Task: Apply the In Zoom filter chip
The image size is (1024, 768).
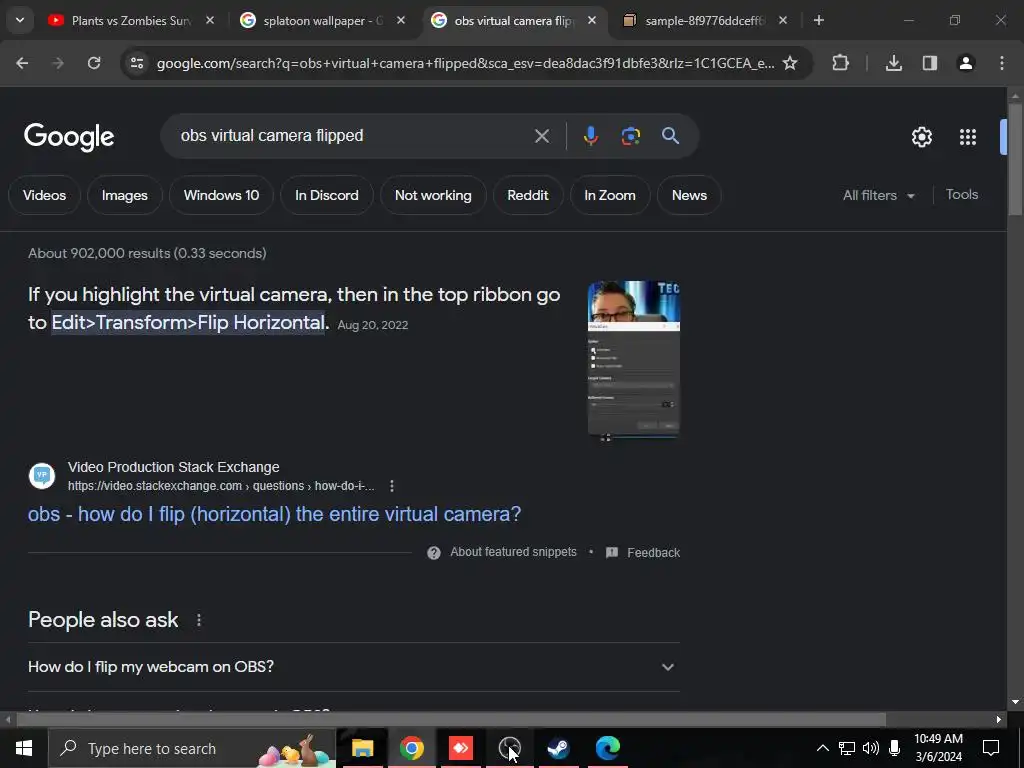Action: (610, 195)
